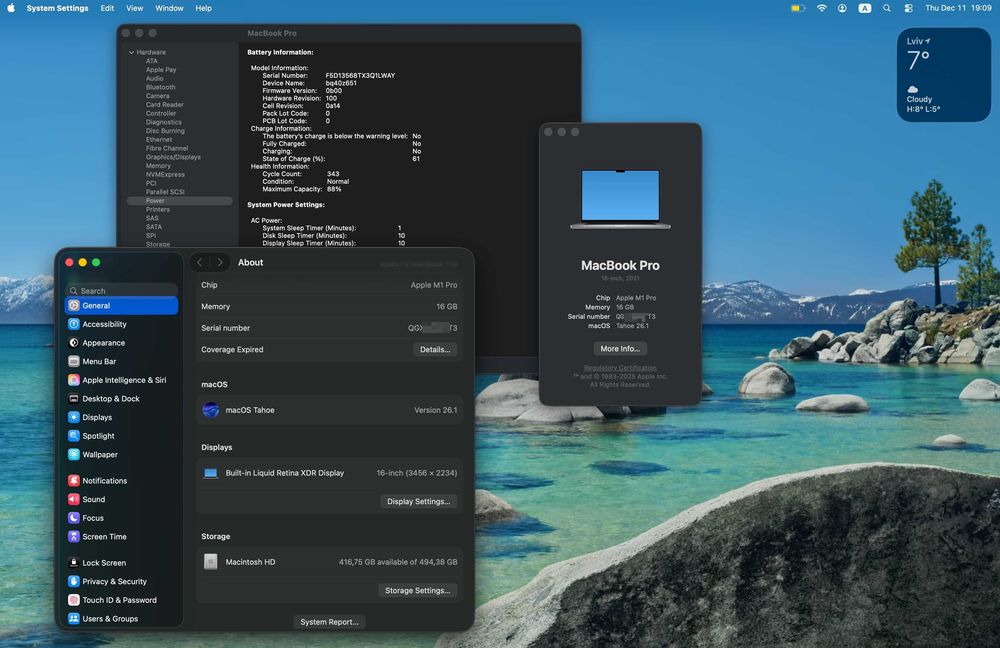This screenshot has height=648, width=1000.
Task: Click 'Apple M1 Pro' chip value in About
Action: click(434, 285)
